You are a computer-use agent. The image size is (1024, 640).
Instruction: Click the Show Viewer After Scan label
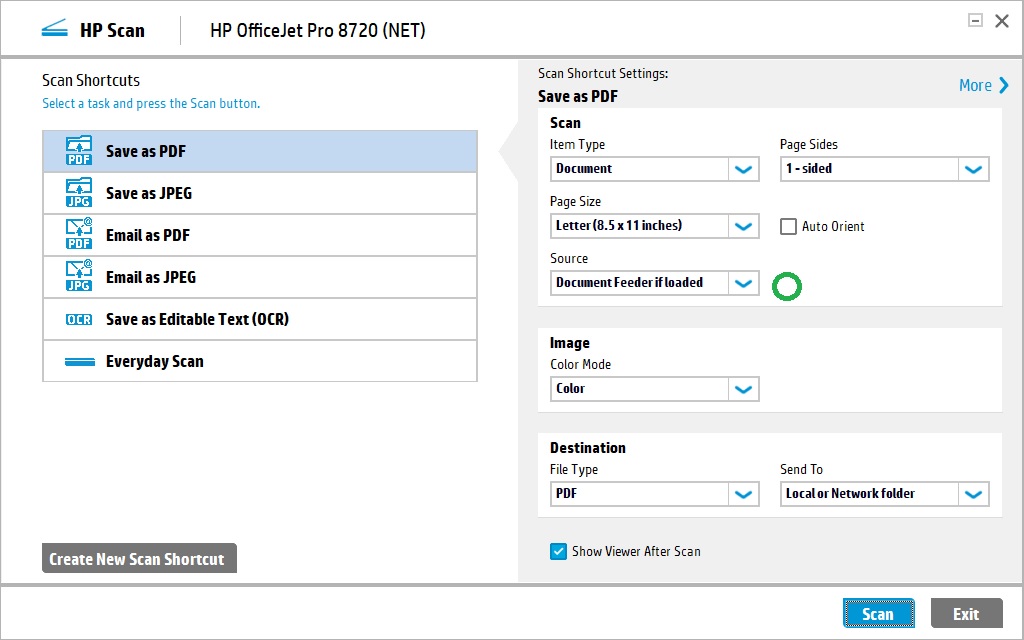click(636, 551)
